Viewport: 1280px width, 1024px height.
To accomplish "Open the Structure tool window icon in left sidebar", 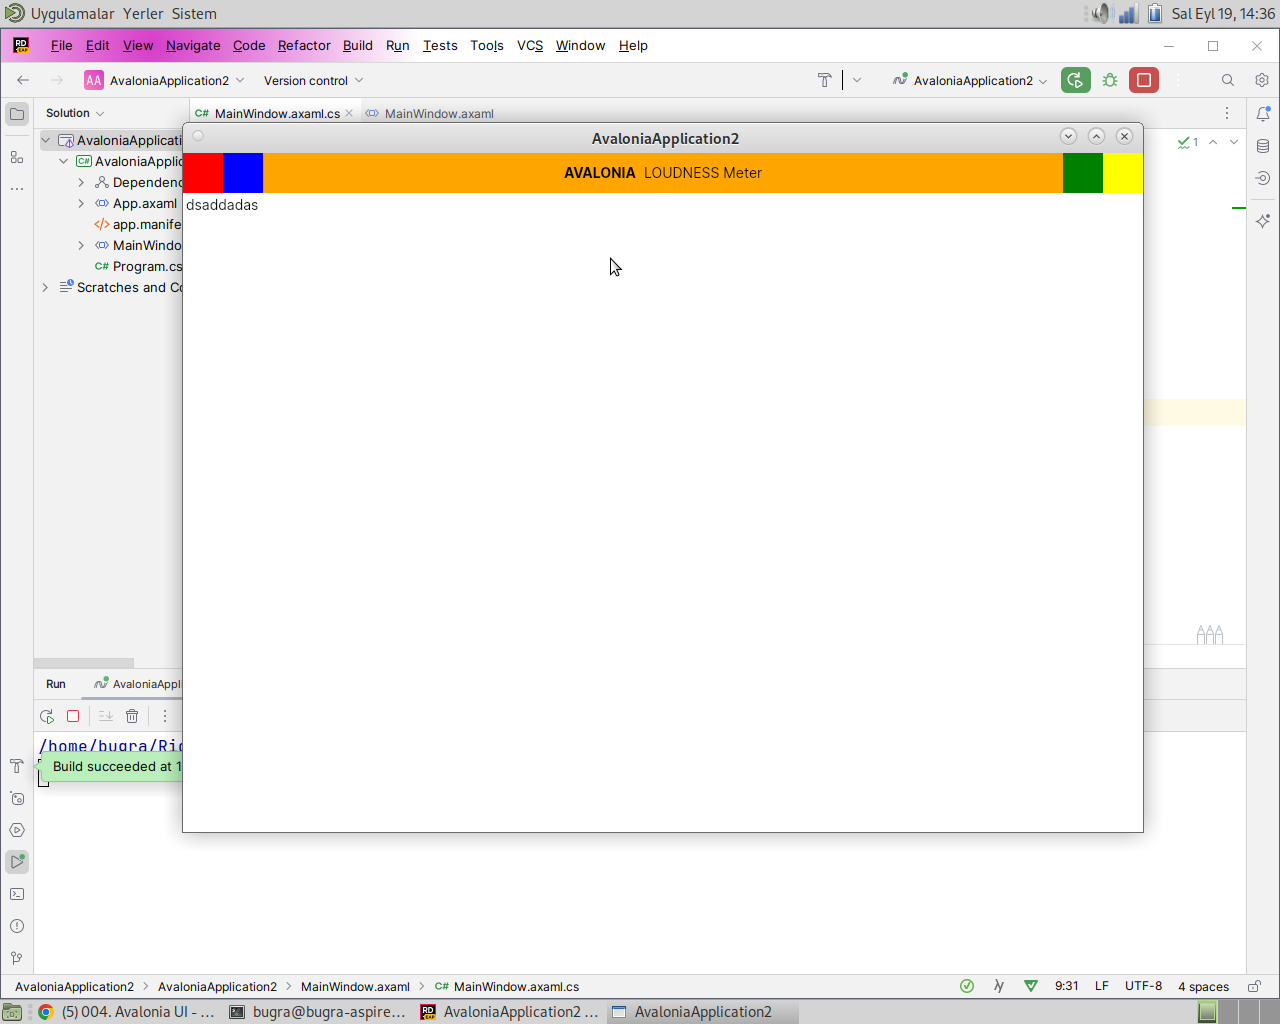I will pos(17,157).
